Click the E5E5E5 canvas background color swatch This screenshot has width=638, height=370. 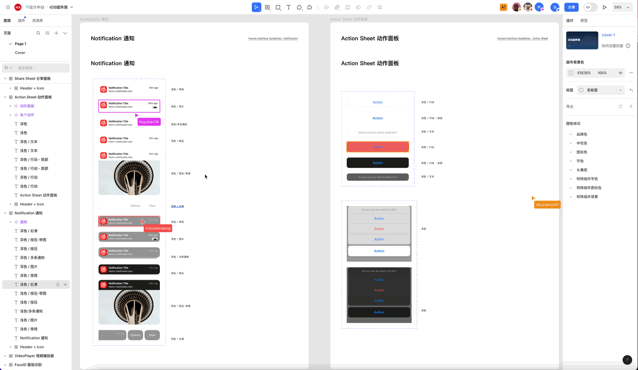(571, 73)
